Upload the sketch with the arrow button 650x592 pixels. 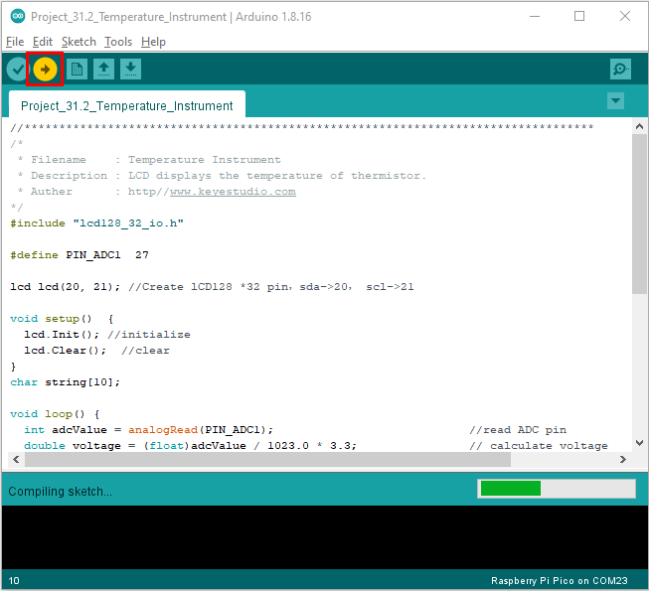click(45, 69)
